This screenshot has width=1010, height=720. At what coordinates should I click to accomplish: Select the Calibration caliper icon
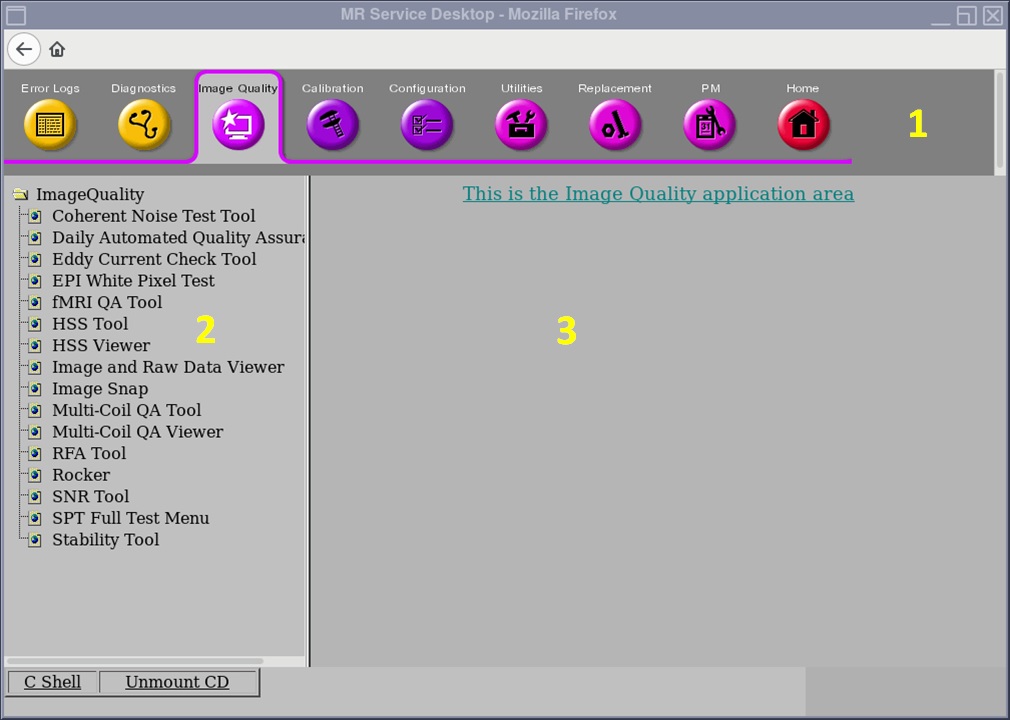tap(333, 125)
